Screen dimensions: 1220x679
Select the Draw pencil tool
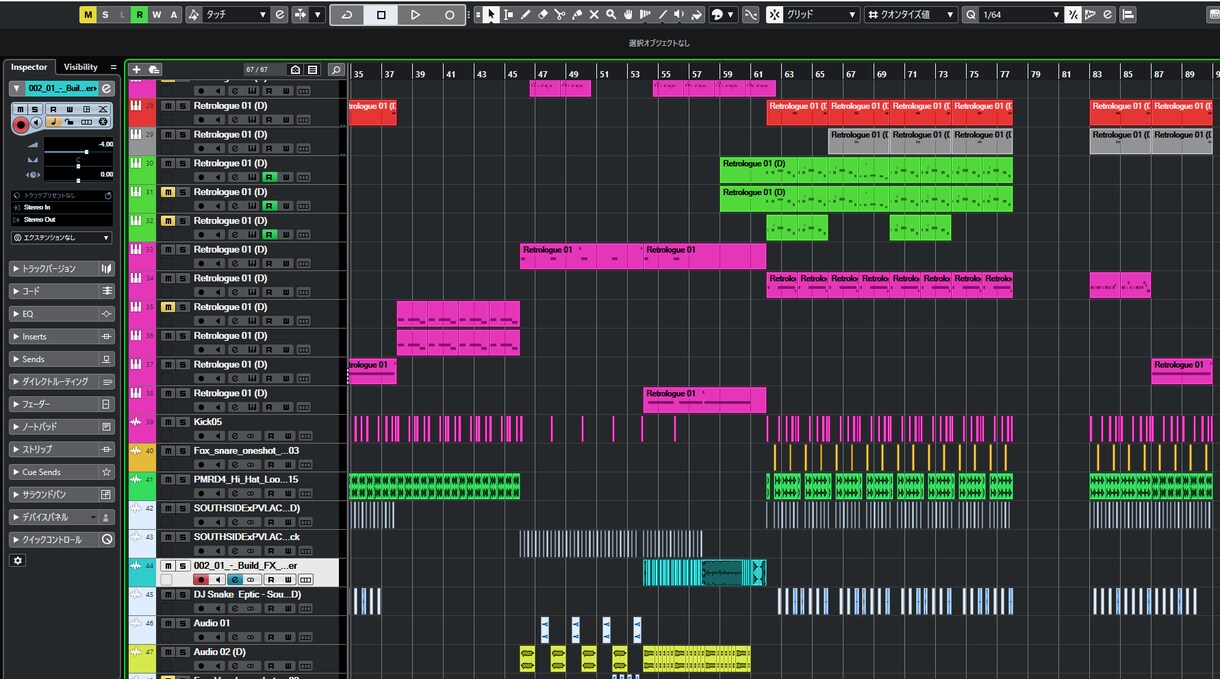click(x=526, y=15)
